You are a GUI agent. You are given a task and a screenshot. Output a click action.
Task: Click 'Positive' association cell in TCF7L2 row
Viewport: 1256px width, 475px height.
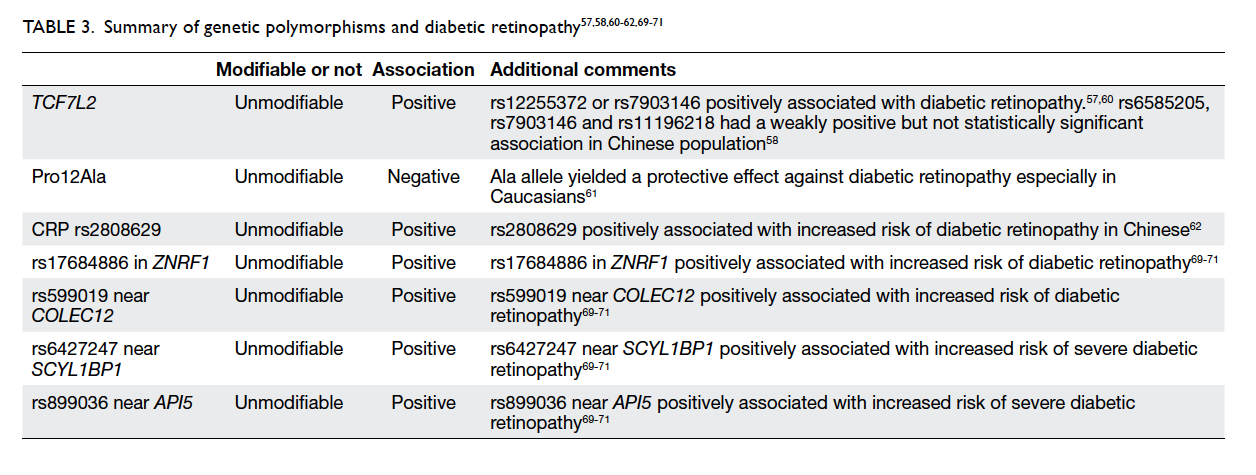pyautogui.click(x=423, y=103)
